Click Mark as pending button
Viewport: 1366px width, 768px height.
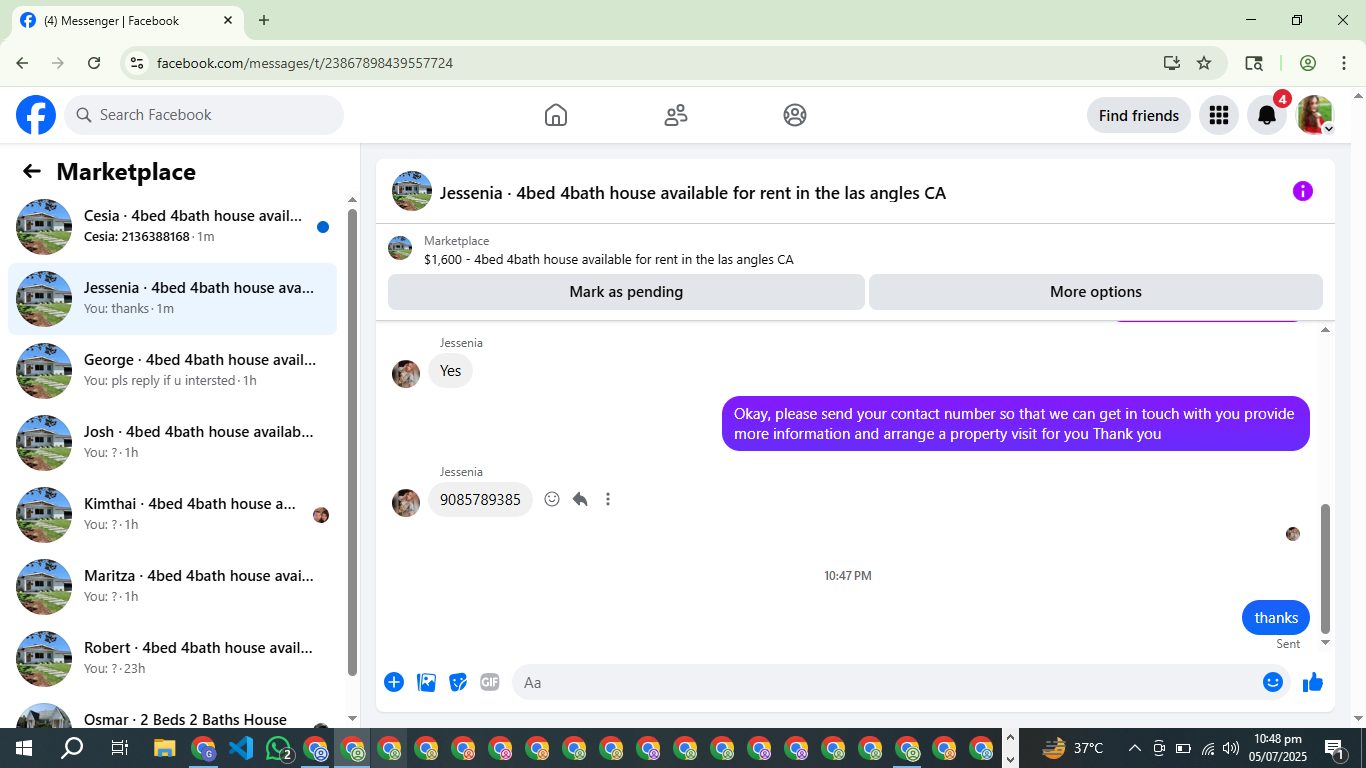click(x=626, y=292)
